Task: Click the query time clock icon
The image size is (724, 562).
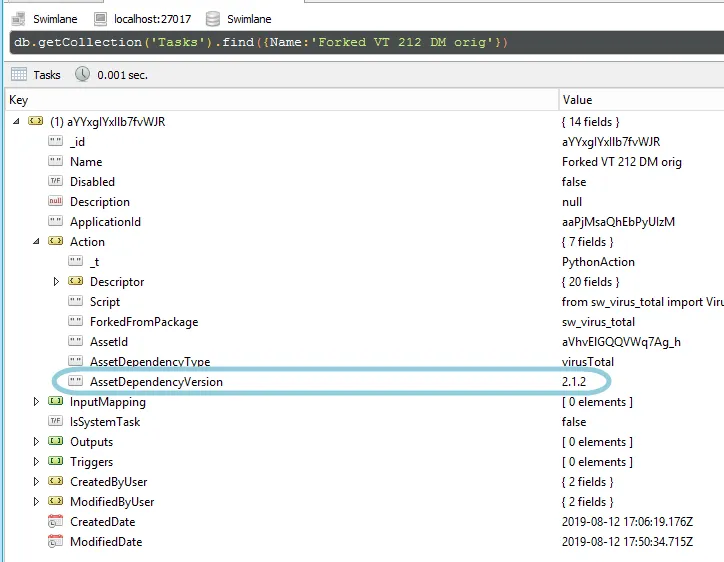Action: [x=83, y=74]
